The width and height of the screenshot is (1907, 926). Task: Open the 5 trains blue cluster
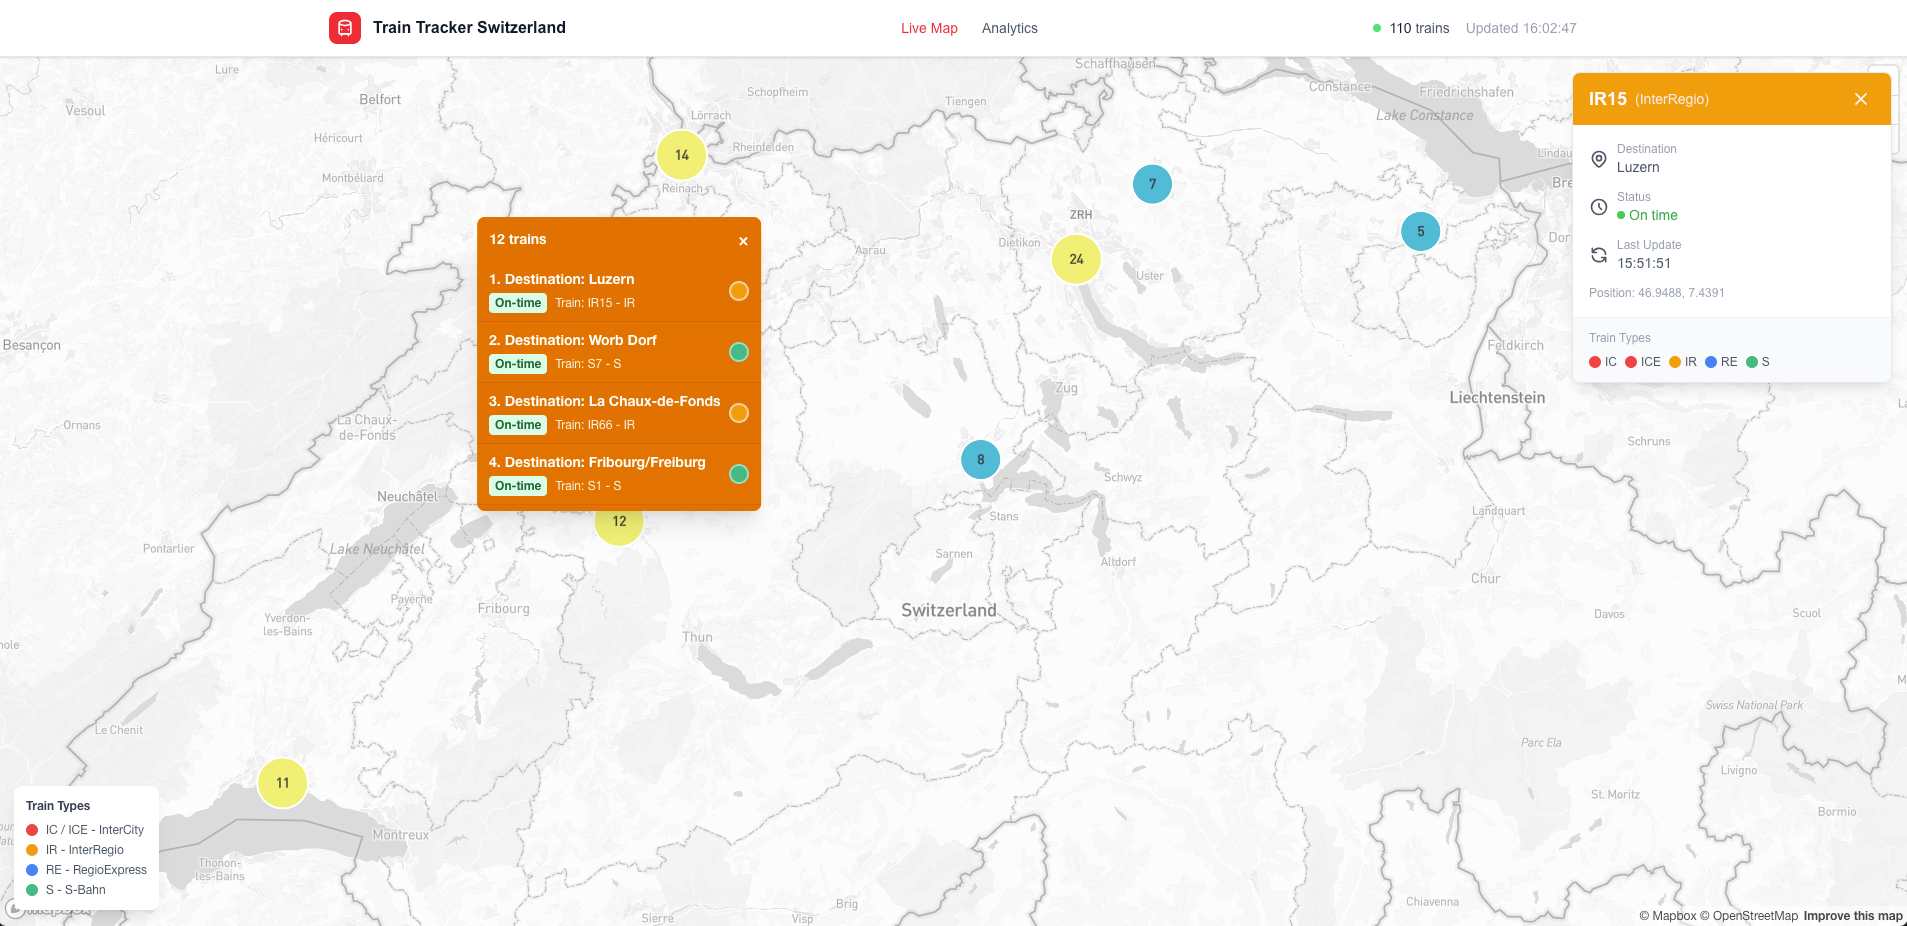point(1420,231)
